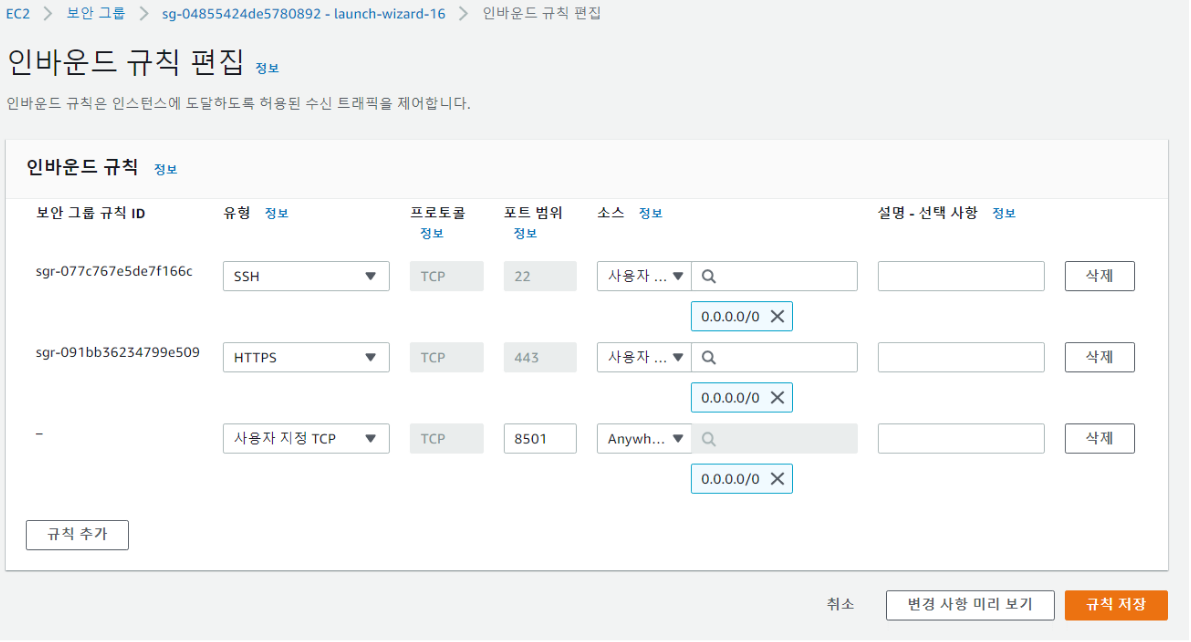Open 정보 link next to 설명 - 선택 사항

click(1003, 213)
